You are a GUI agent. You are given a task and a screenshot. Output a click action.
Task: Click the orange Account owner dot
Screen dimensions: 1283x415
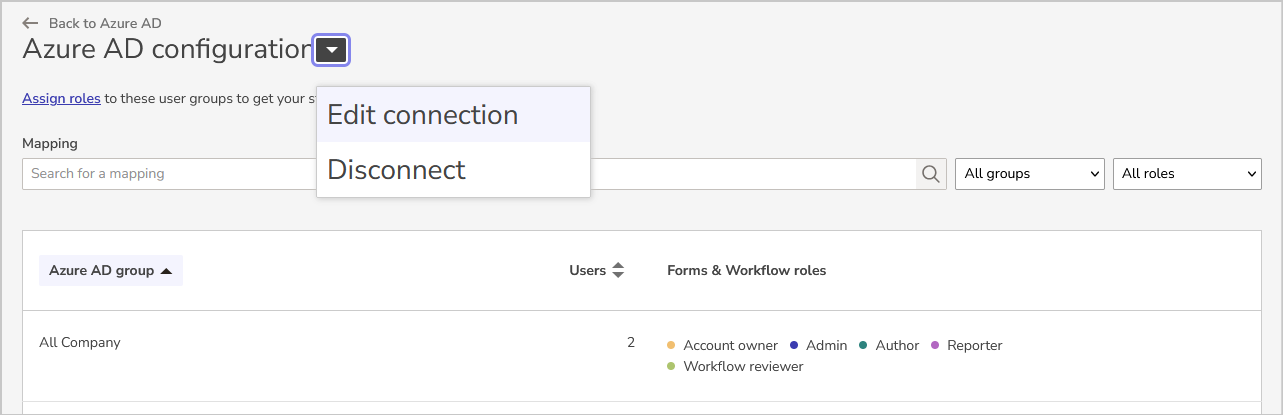click(671, 346)
